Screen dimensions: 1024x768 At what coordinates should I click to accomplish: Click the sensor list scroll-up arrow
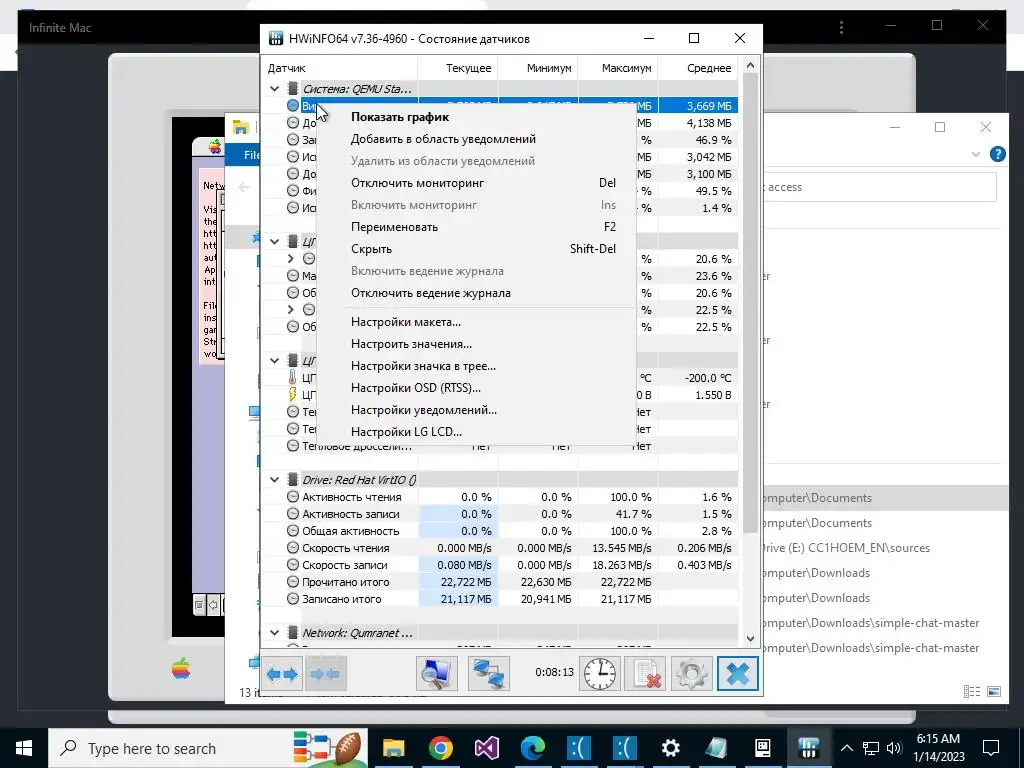click(750, 65)
